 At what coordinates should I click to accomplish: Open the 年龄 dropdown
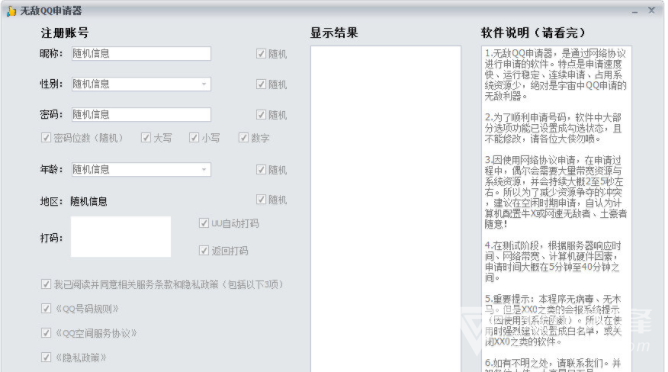click(x=141, y=170)
